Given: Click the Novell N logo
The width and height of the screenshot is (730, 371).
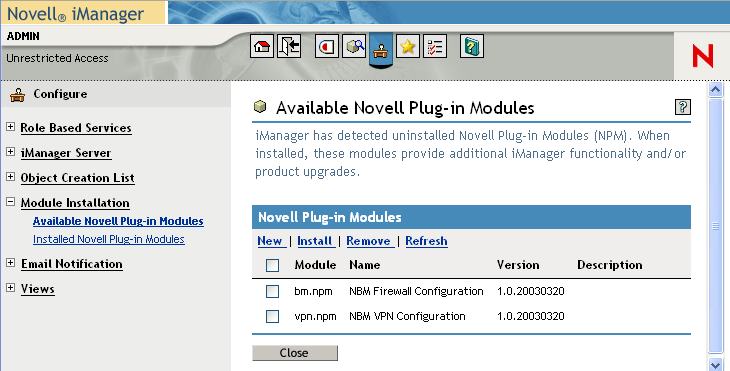Looking at the screenshot, I should 703,56.
